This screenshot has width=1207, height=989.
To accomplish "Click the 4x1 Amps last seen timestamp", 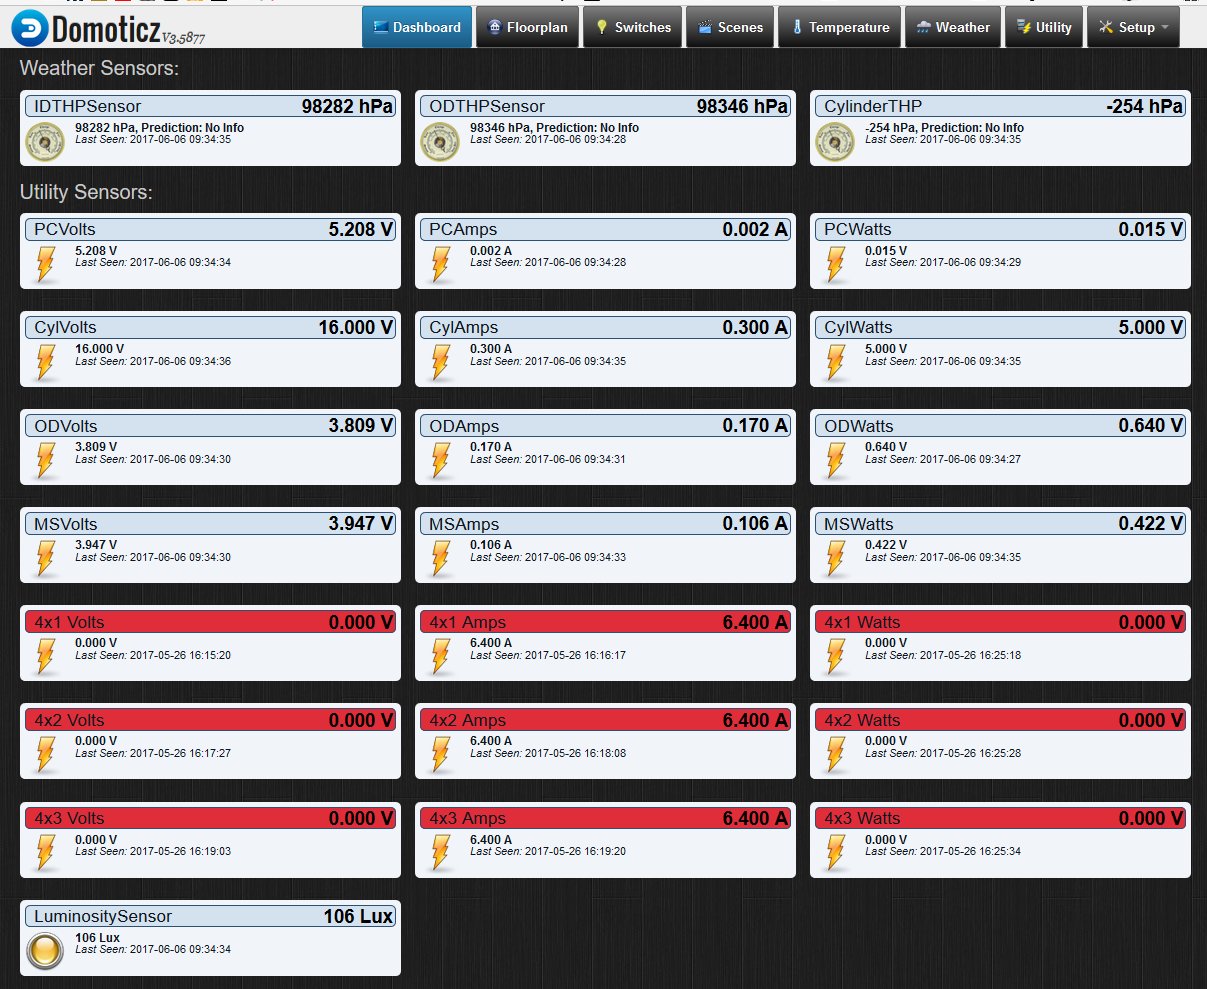I will click(x=548, y=655).
